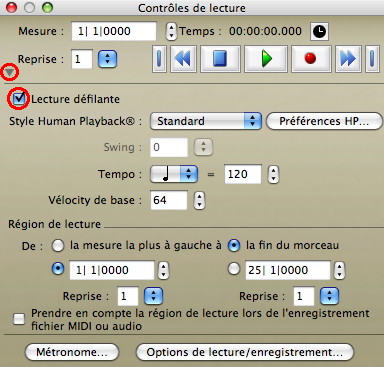The width and height of the screenshot is (384, 367).
Task: Click the stepper beside the 25|1|0000 field
Action: coord(339,270)
